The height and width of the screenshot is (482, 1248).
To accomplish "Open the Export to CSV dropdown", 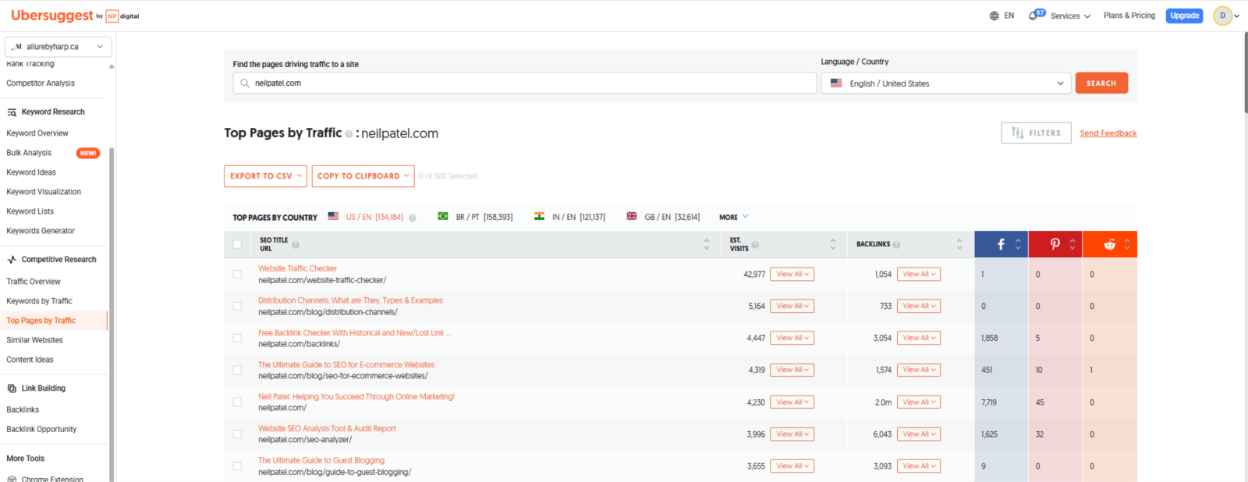I will pos(266,176).
